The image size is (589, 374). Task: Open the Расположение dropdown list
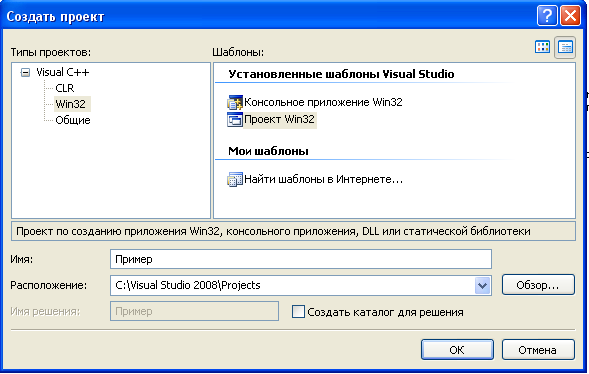(482, 285)
